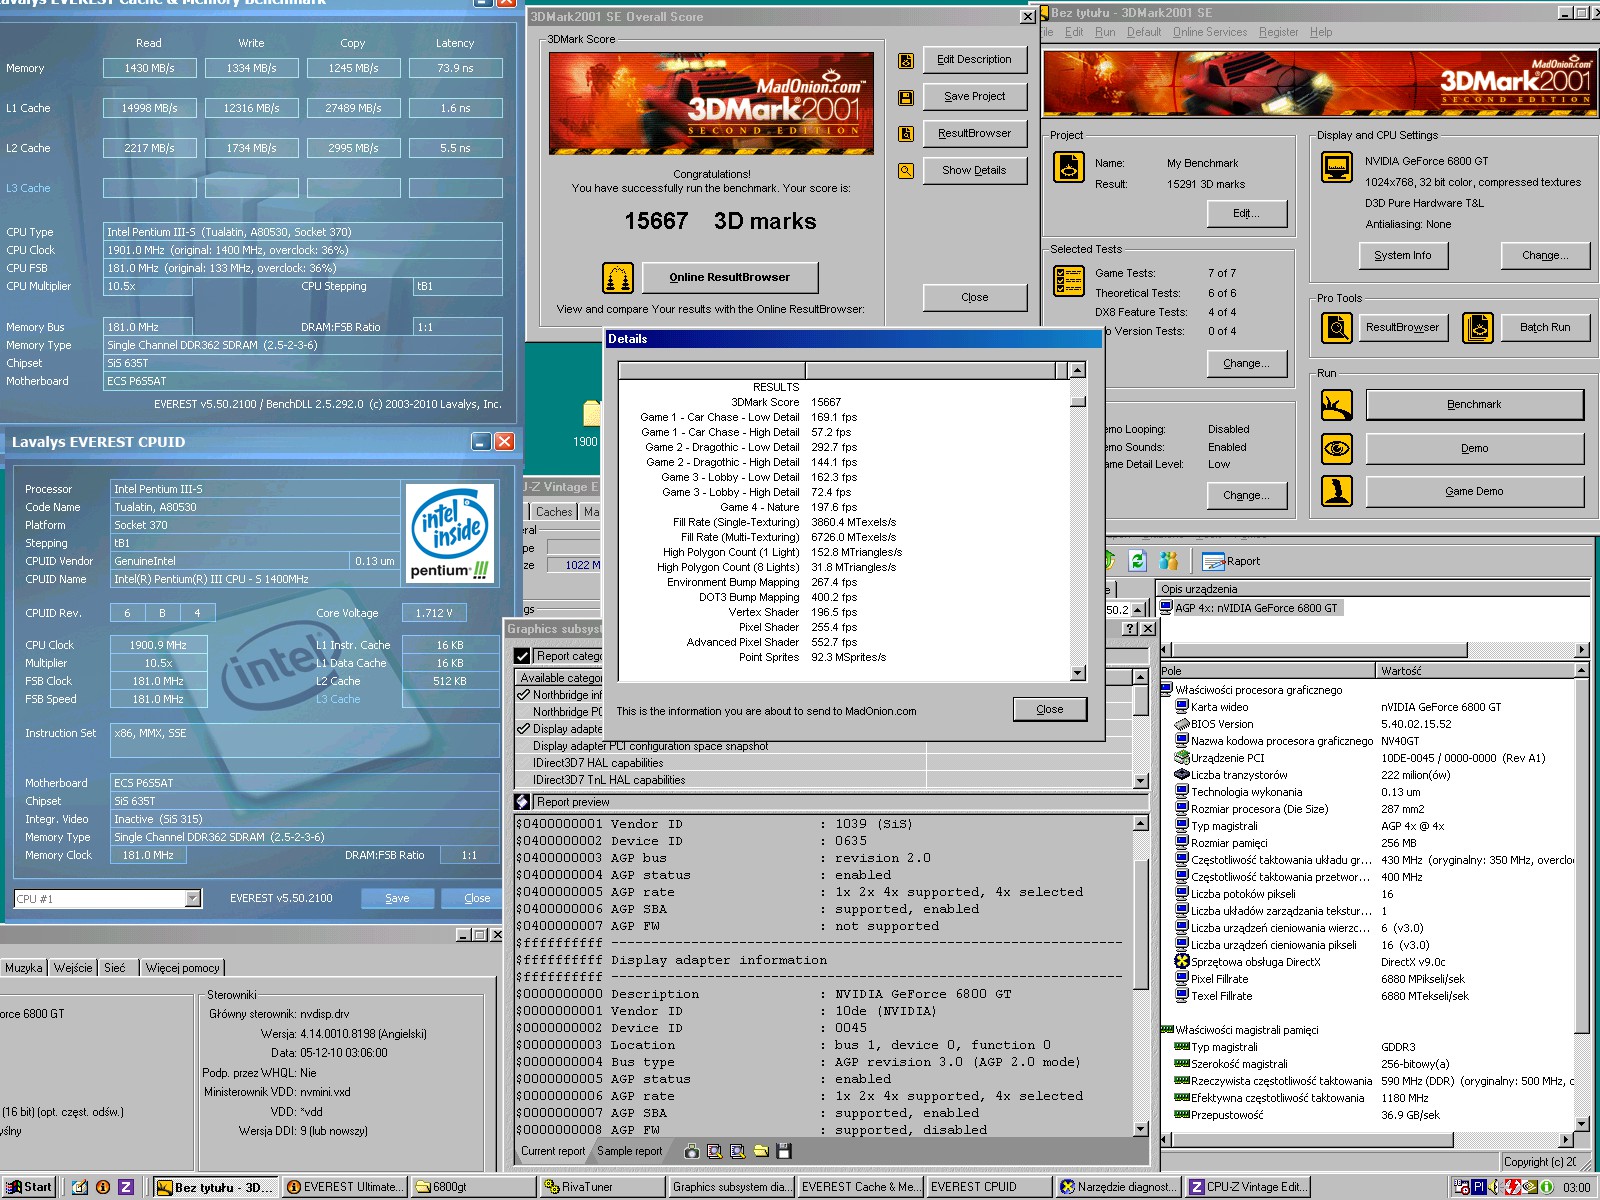Click the PL keyboard language tray indicator
Viewport: 1600px width, 1200px height.
point(1478,1187)
